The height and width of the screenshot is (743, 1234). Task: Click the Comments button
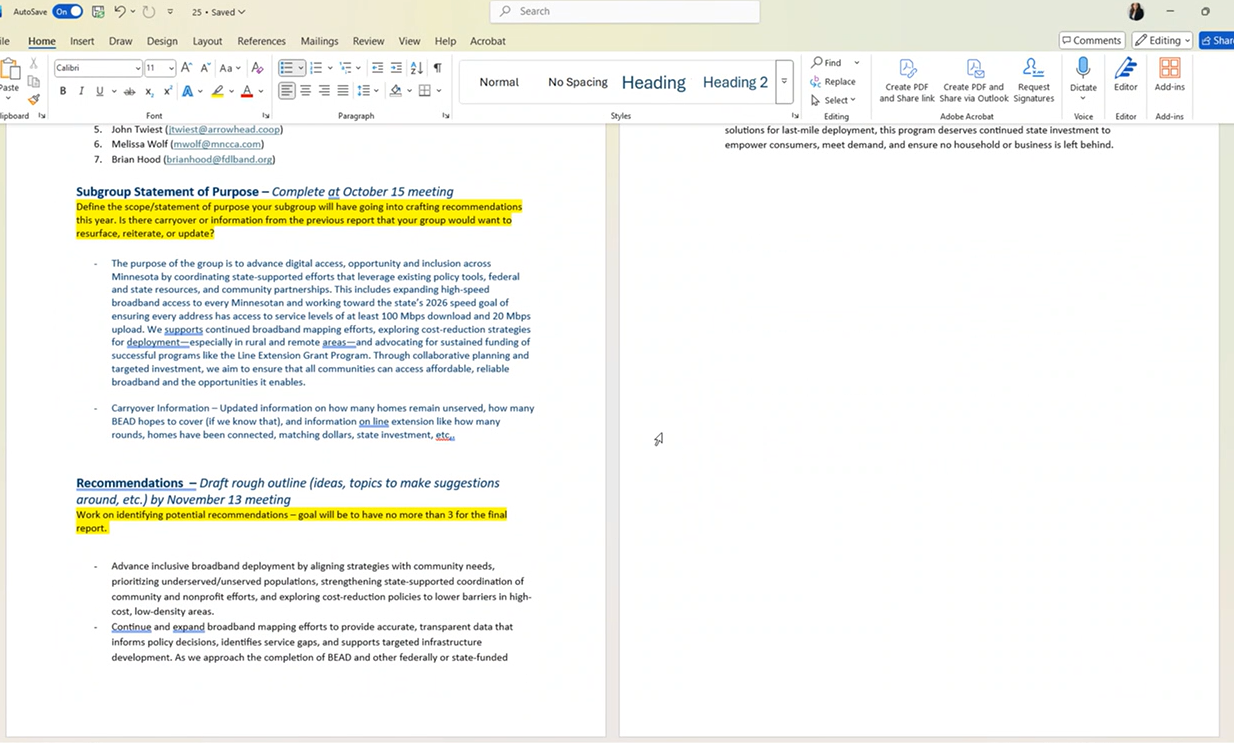[1091, 41]
